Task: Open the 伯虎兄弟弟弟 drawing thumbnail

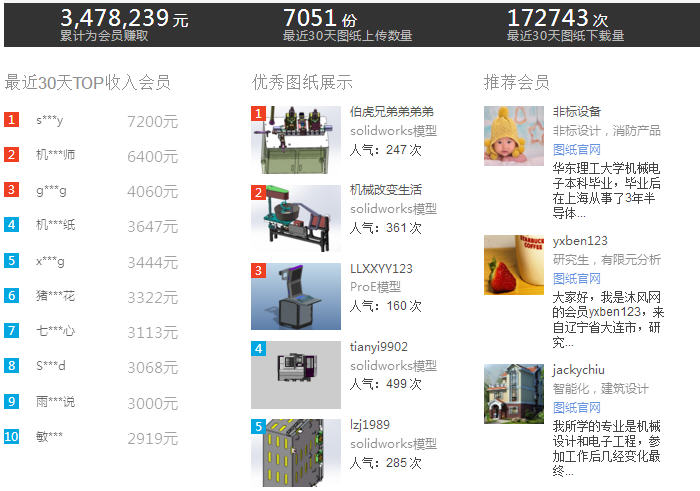Action: (296, 139)
